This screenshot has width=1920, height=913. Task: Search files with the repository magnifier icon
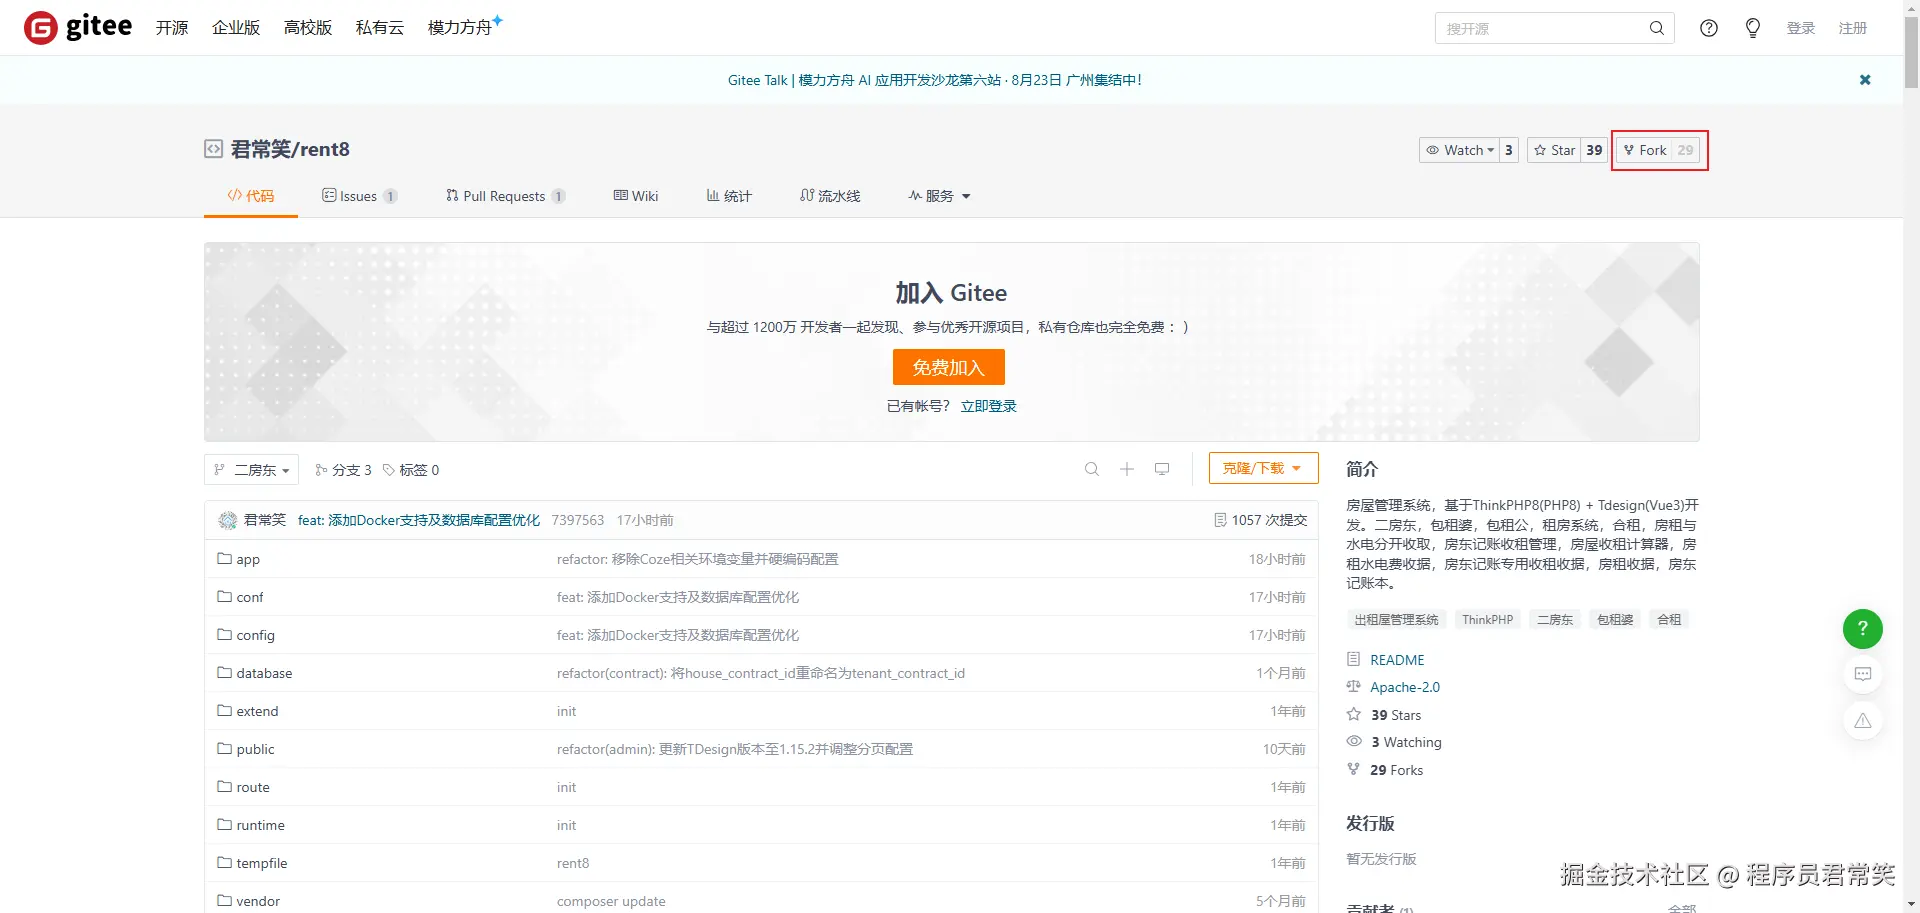pyautogui.click(x=1092, y=469)
